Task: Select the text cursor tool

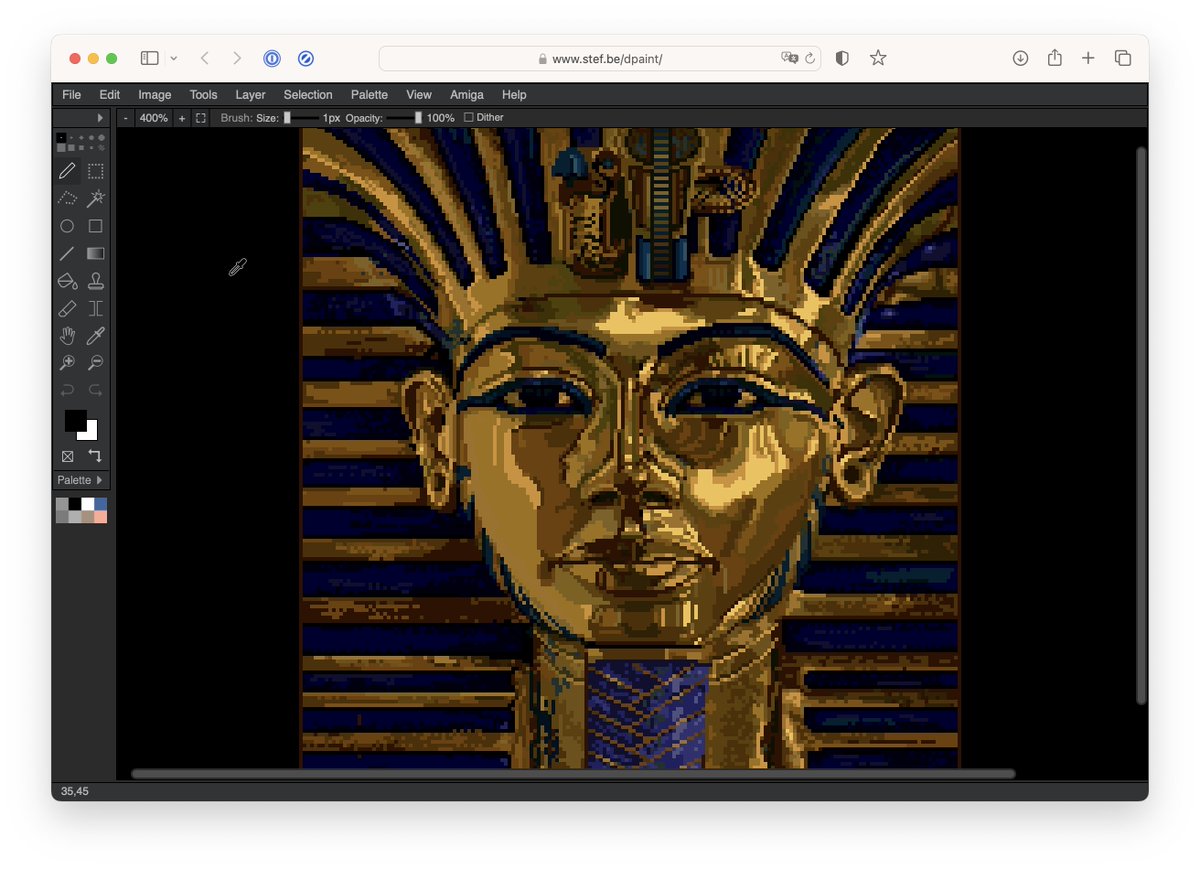Action: 95,308
